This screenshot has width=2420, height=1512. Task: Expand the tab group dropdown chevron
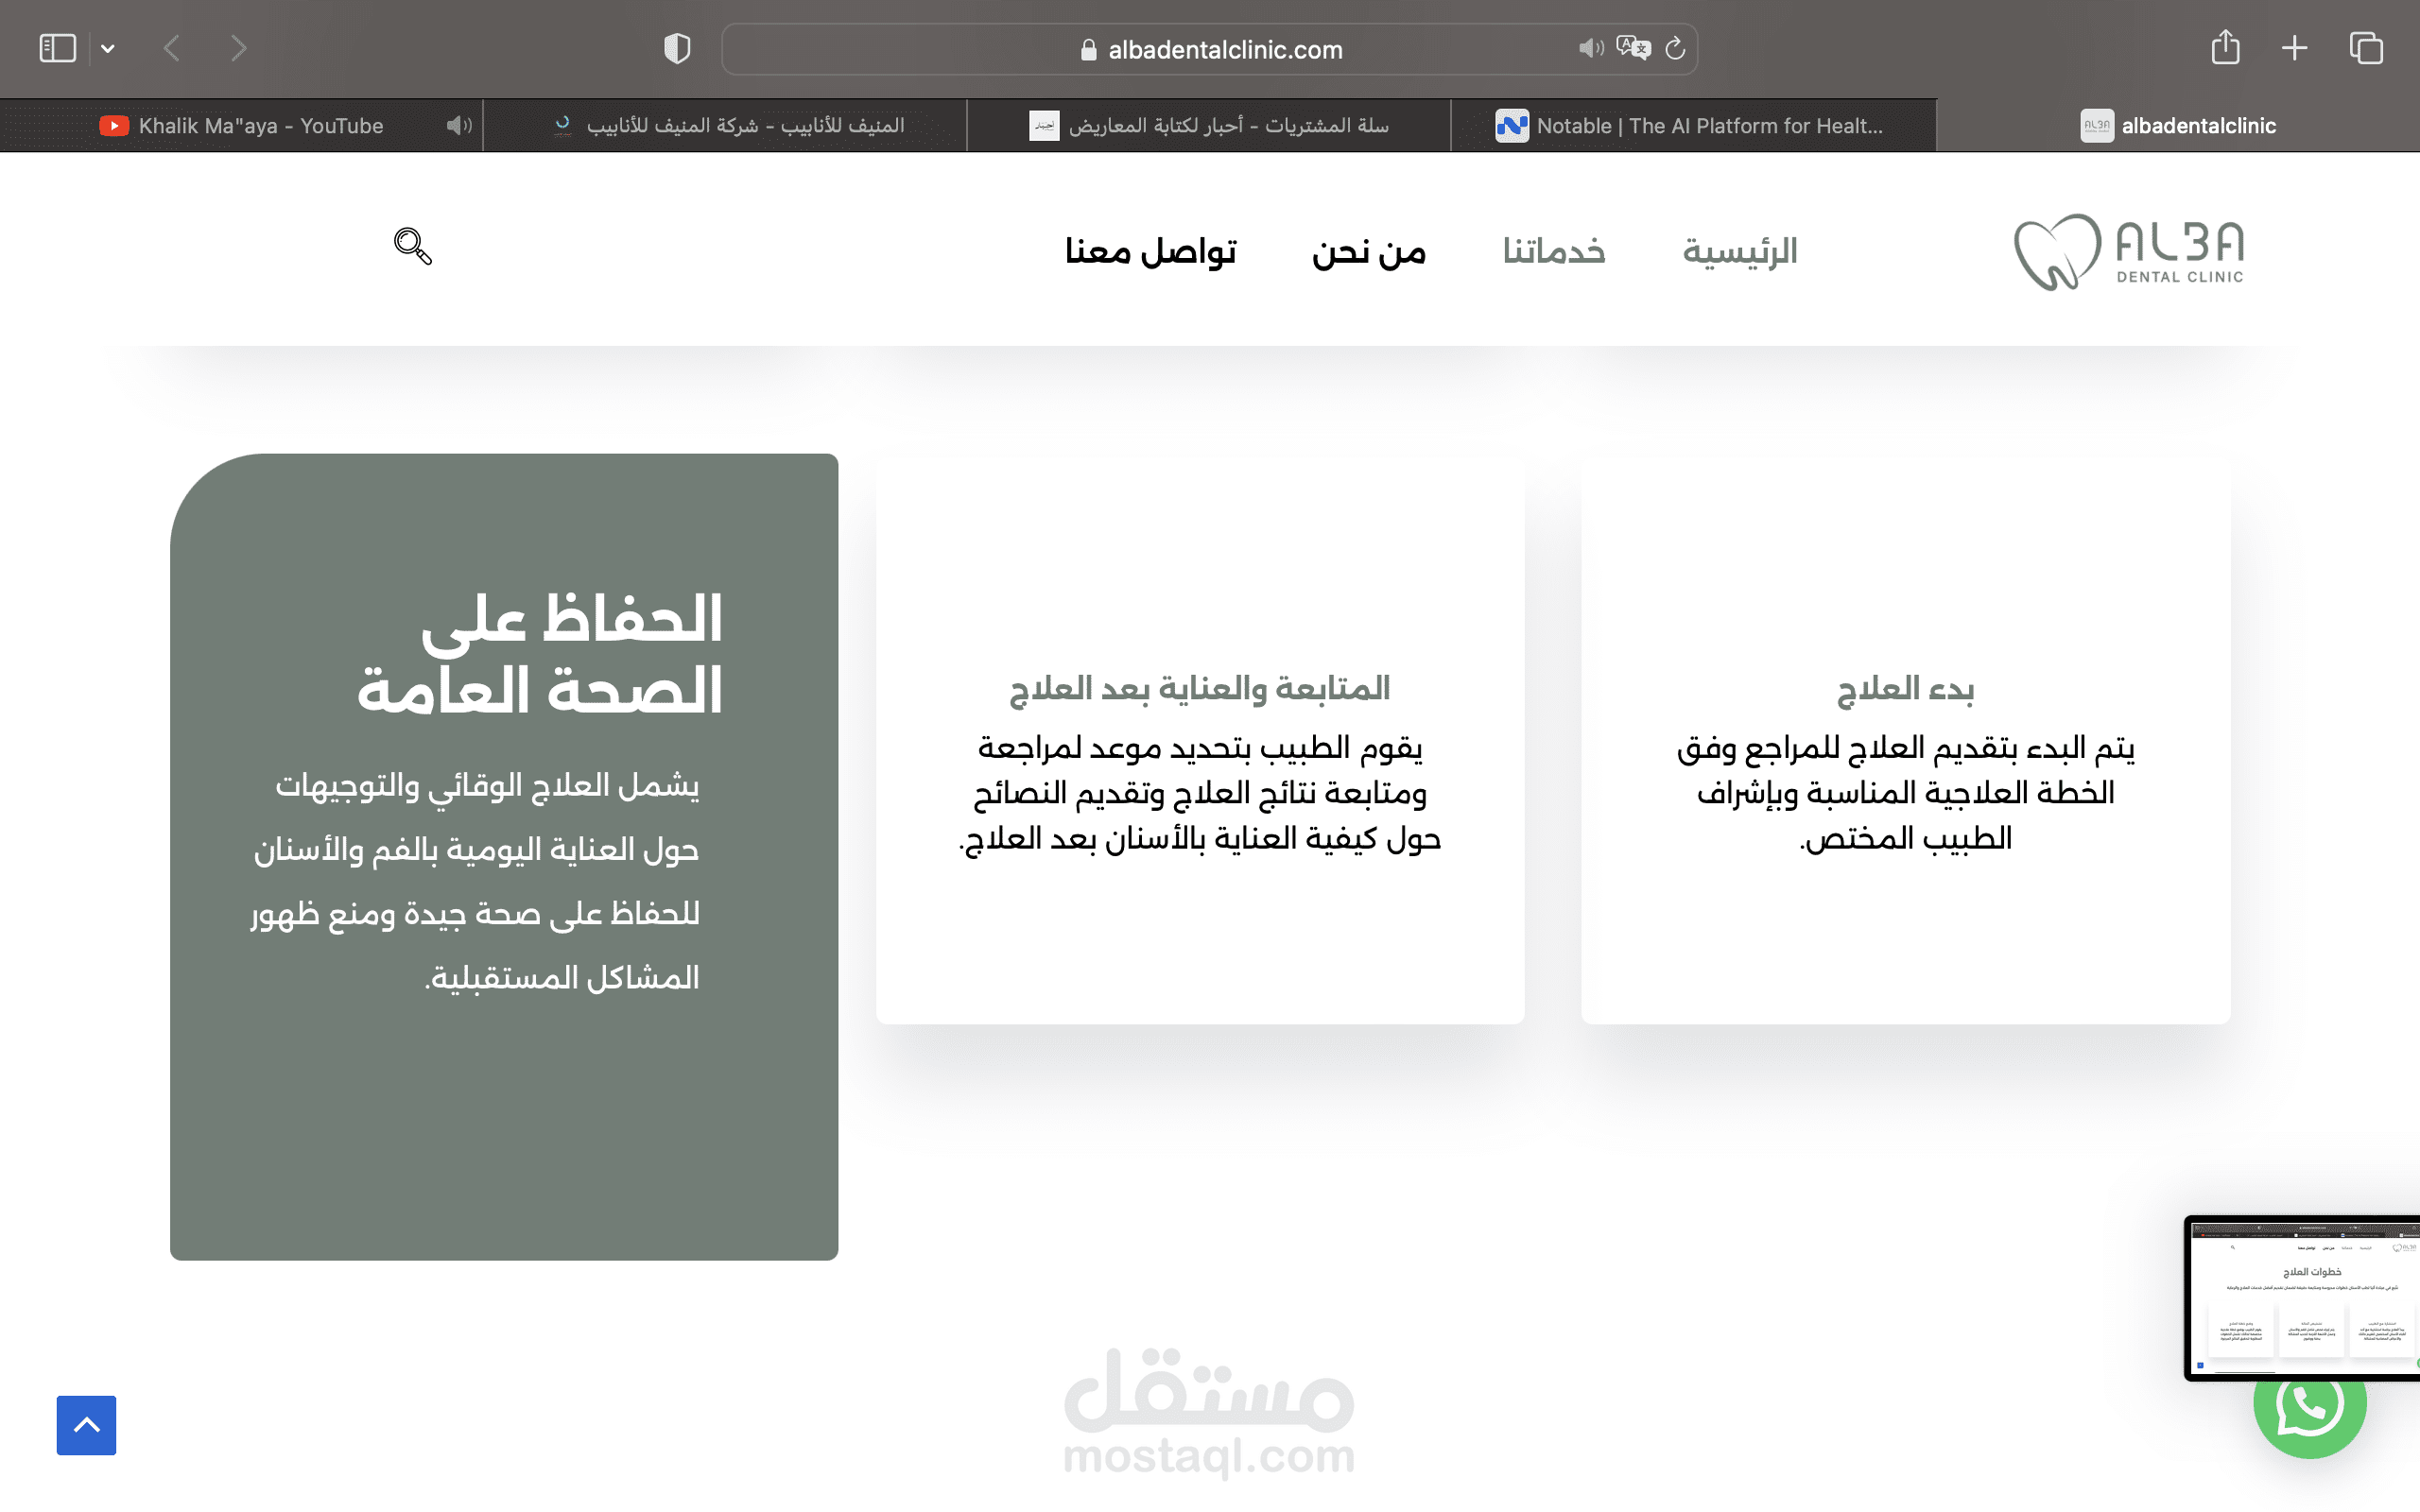(108, 48)
